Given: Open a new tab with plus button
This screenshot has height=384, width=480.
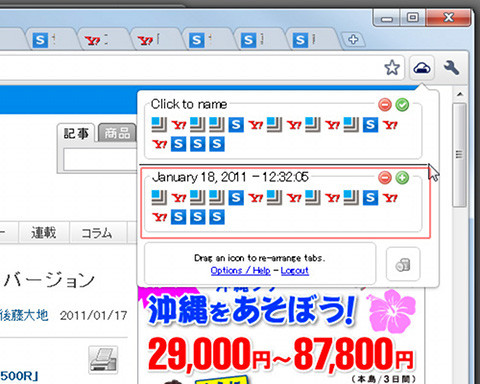Looking at the screenshot, I should tap(353, 40).
